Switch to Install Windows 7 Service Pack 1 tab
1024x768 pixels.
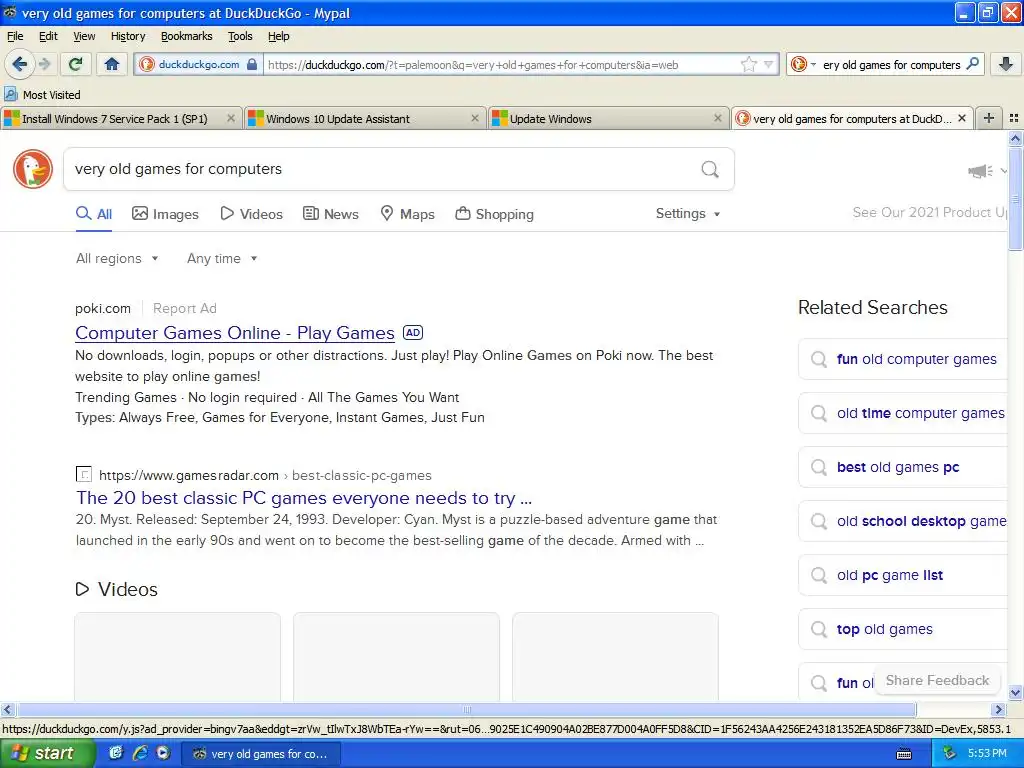120,119
